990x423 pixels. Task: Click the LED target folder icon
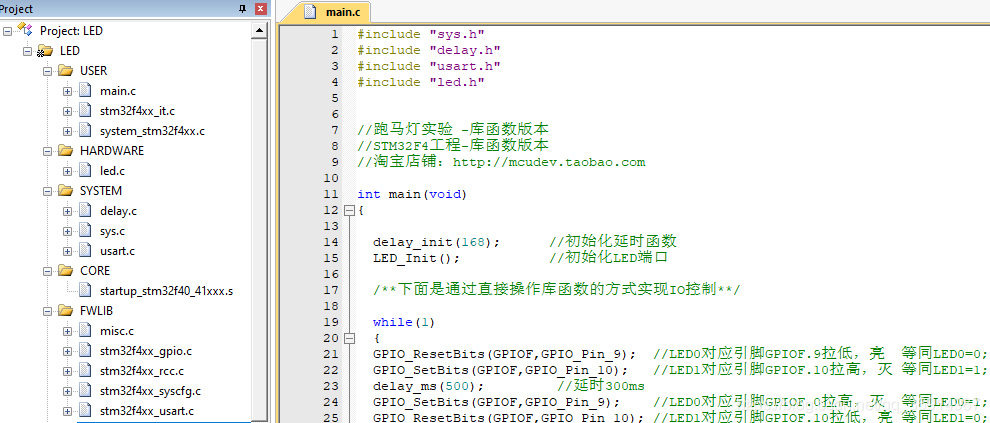click(x=45, y=51)
